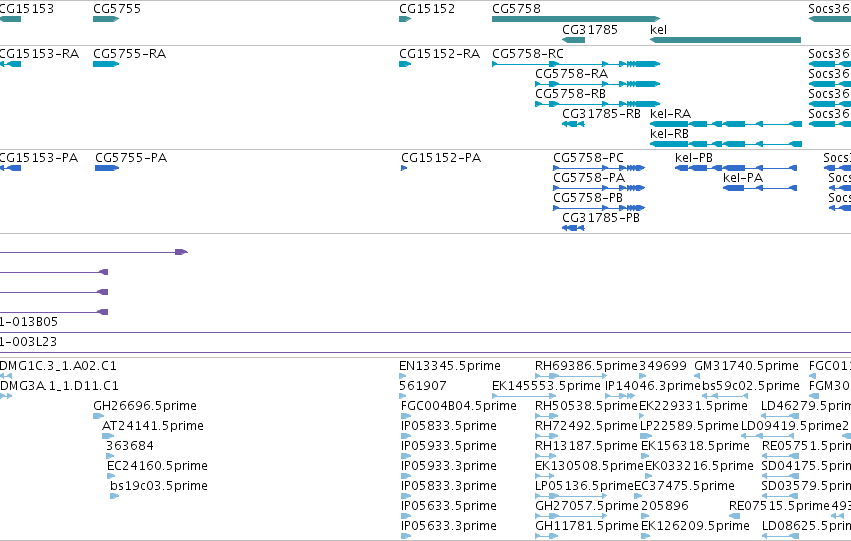Screen dimensions: 851x541
Task: Click EST IP05933.5prime
Action: [x=448, y=446]
